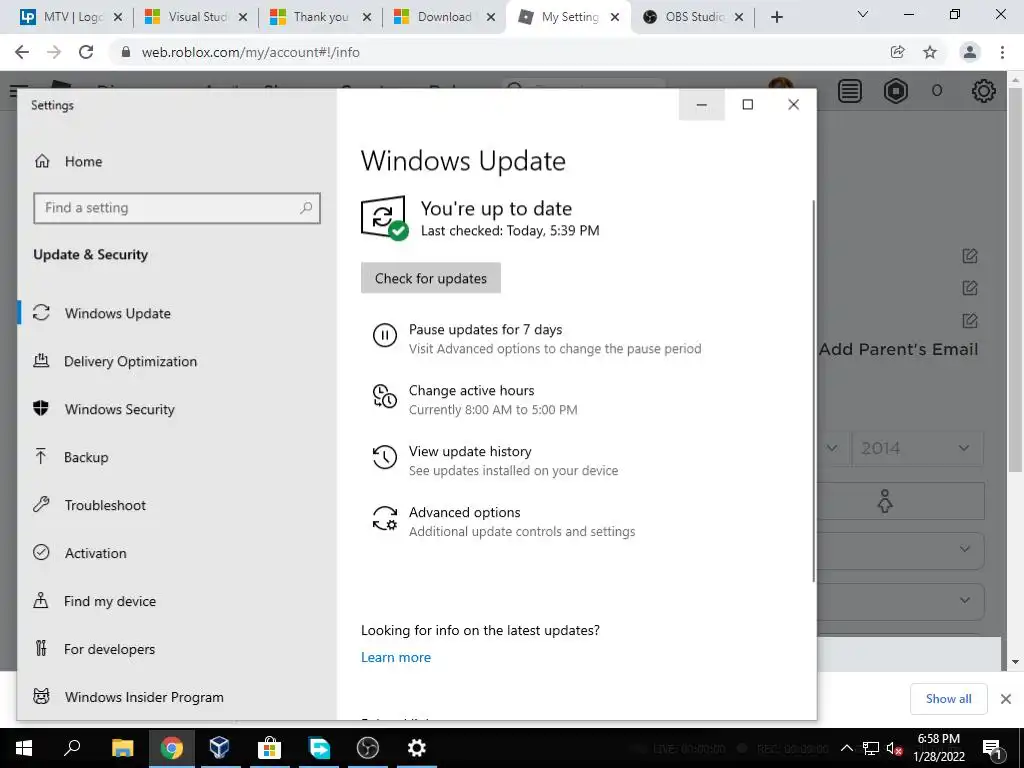
Task: Click the Find a setting search box
Action: click(176, 208)
